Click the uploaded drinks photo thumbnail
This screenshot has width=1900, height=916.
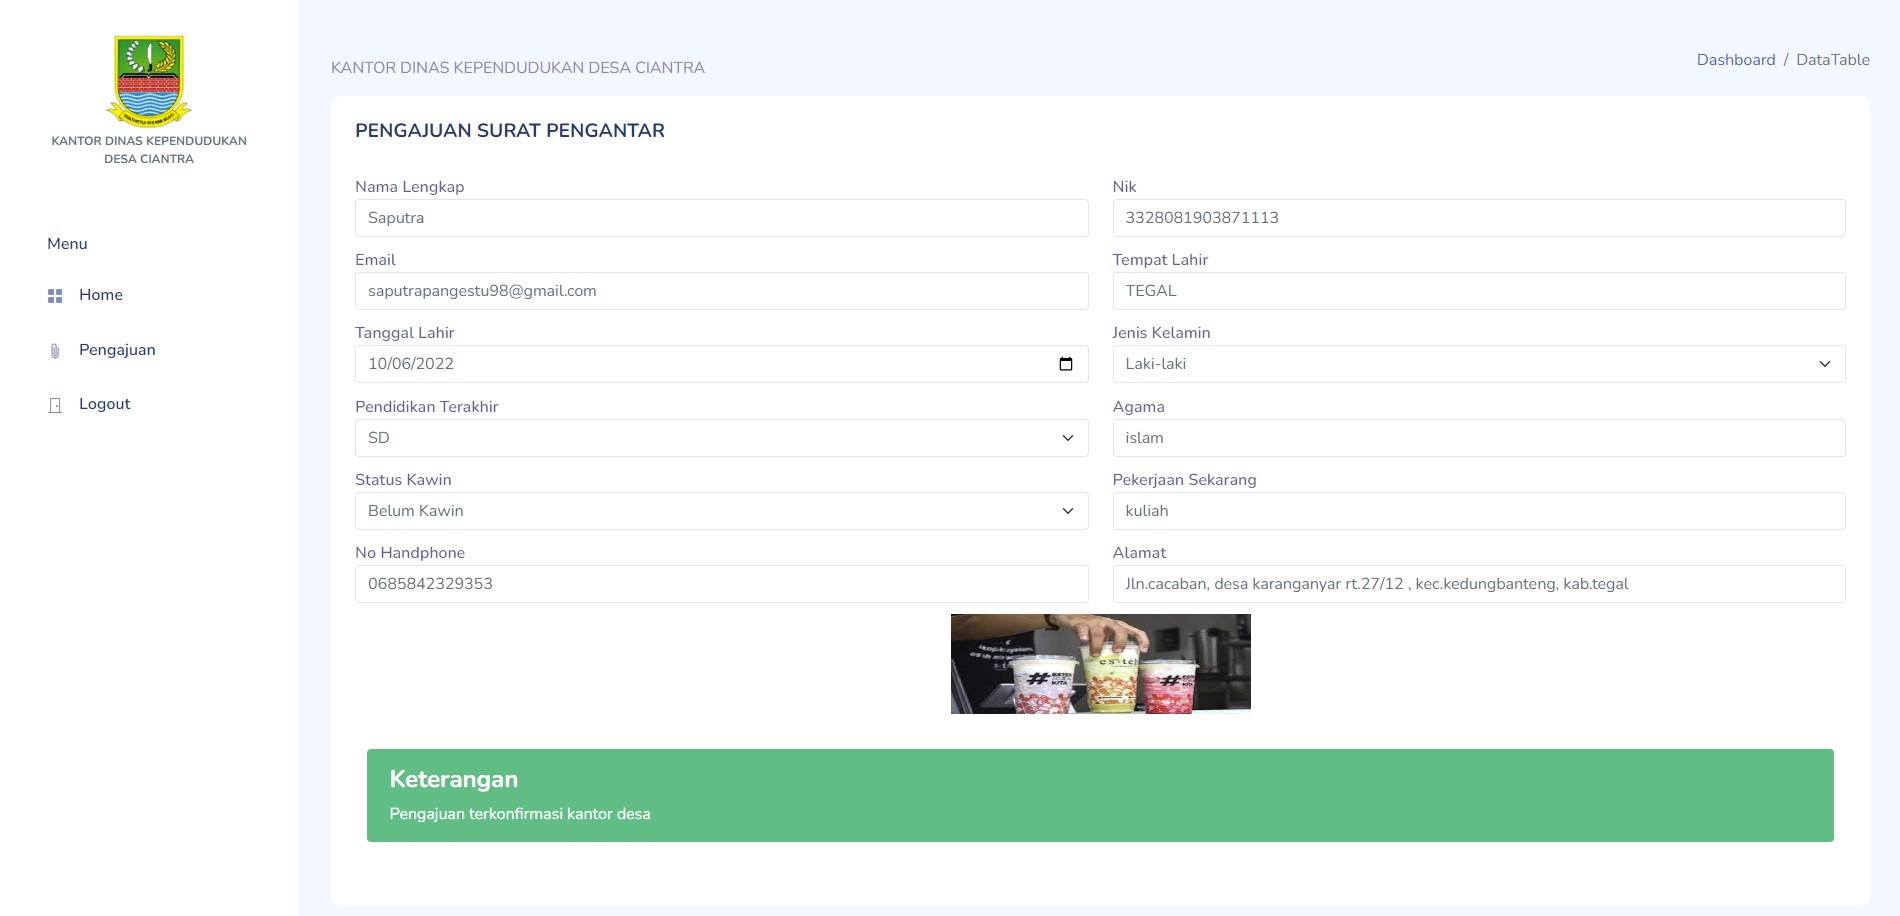(x=1100, y=664)
